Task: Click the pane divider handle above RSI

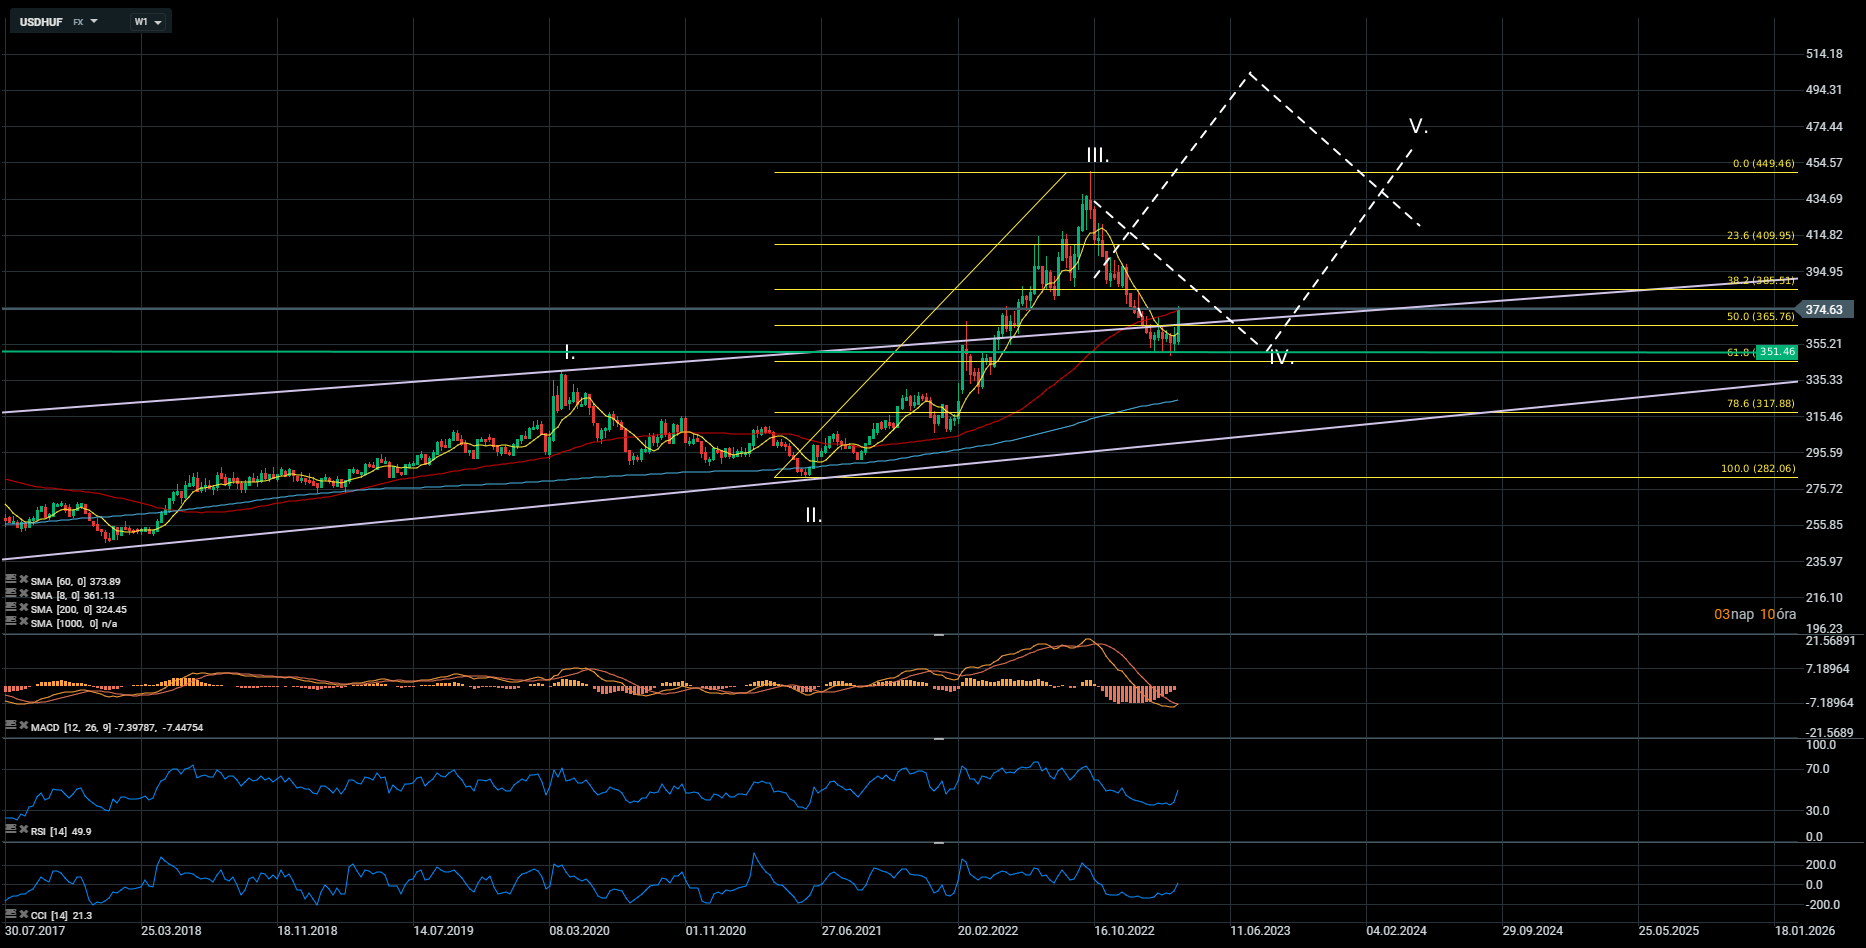Action: [939, 739]
